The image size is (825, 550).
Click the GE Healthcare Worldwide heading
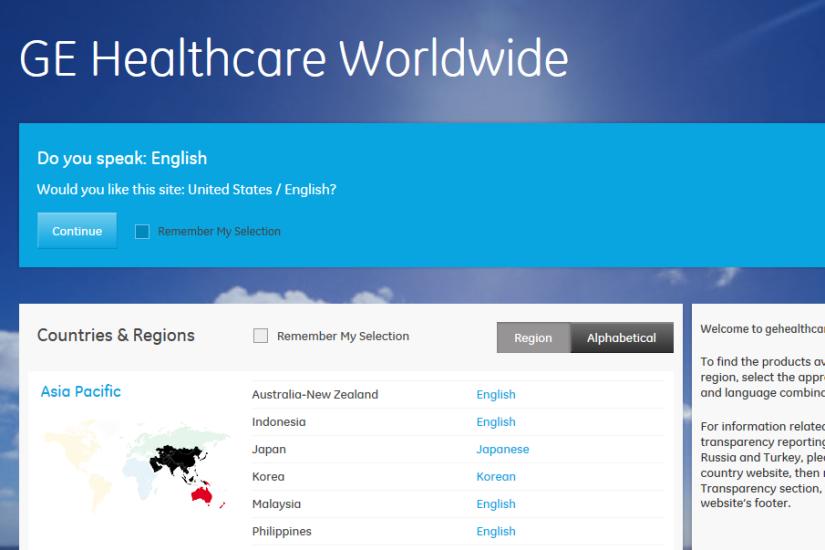(294, 58)
